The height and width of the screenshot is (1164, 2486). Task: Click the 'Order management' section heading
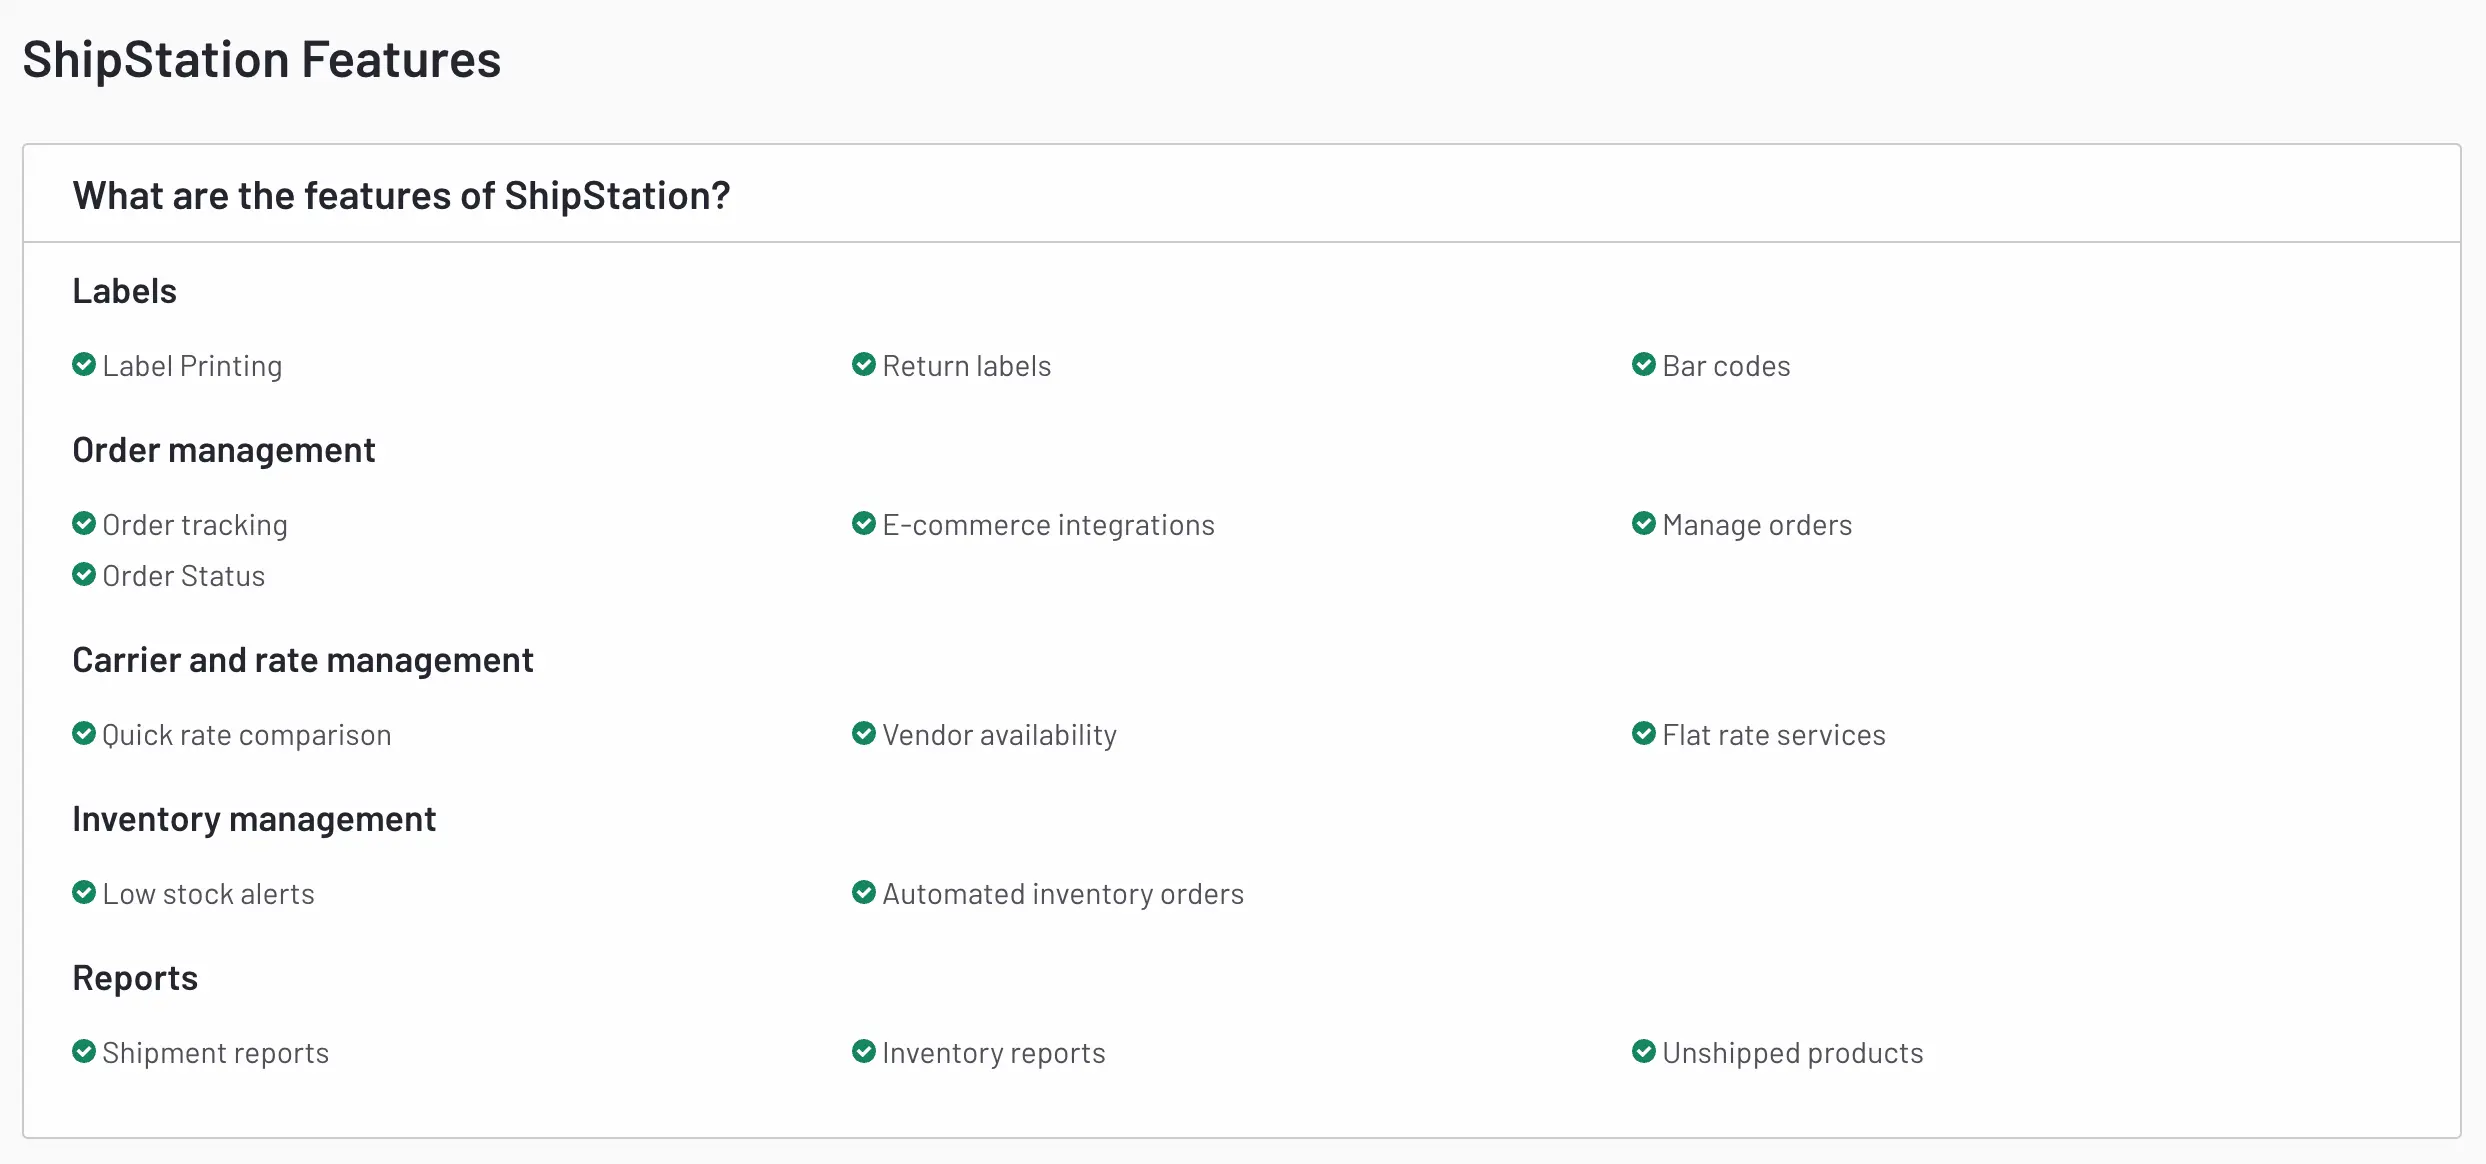coord(224,451)
